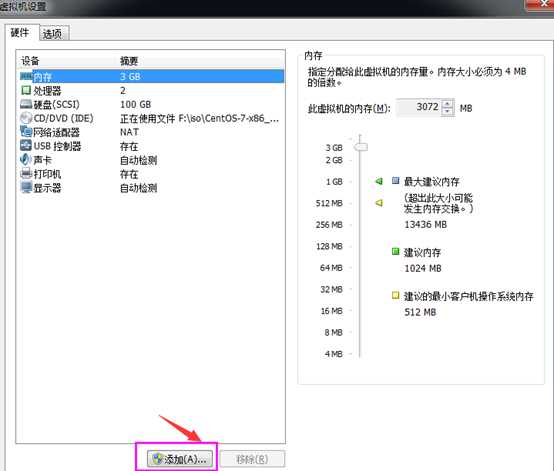Click the 声卡 sound card icon
The width and height of the screenshot is (554, 471).
click(x=25, y=159)
